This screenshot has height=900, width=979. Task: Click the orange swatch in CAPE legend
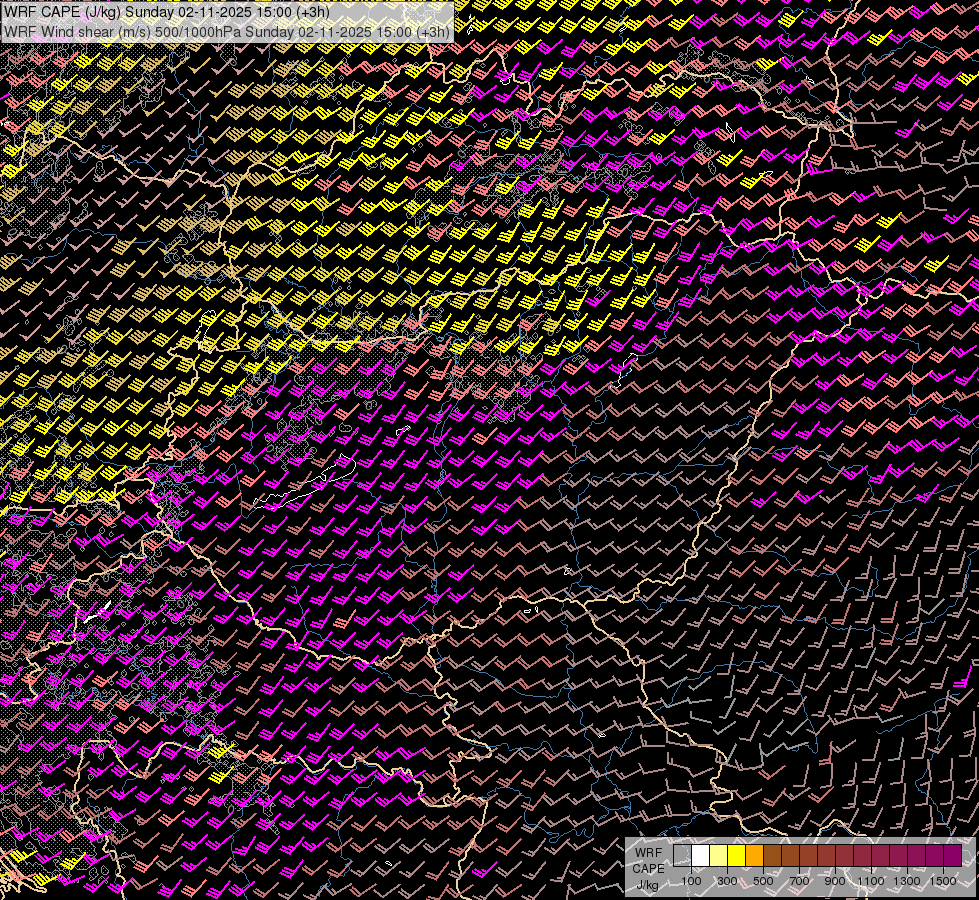754,856
